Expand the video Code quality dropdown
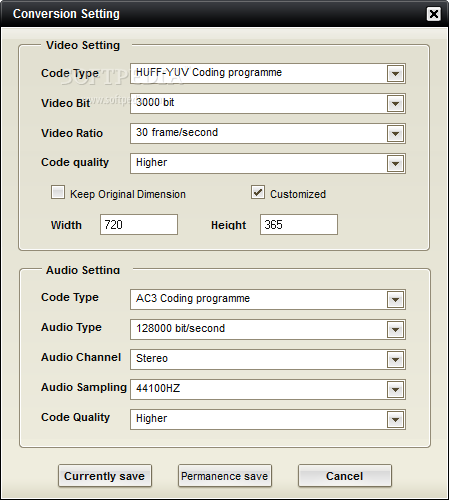This screenshot has height=500, width=449. tap(395, 164)
